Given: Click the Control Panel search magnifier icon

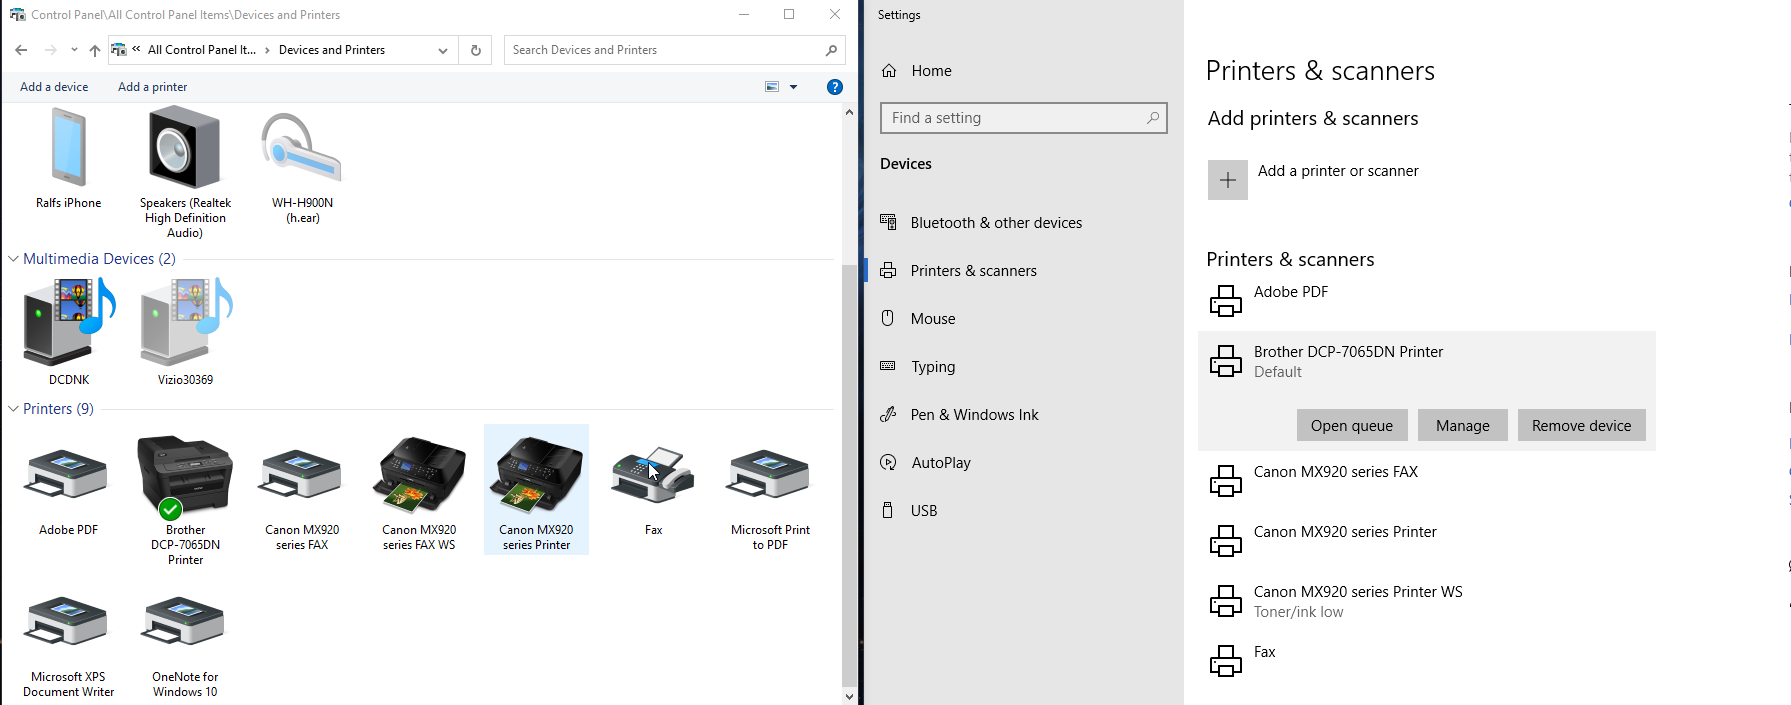Looking at the screenshot, I should pyautogui.click(x=831, y=50).
